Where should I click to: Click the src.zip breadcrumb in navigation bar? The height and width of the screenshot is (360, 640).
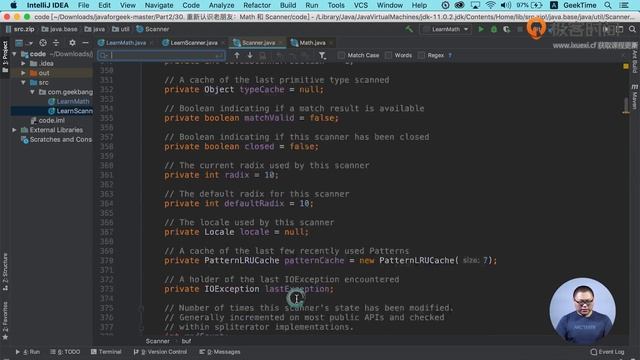(x=20, y=29)
